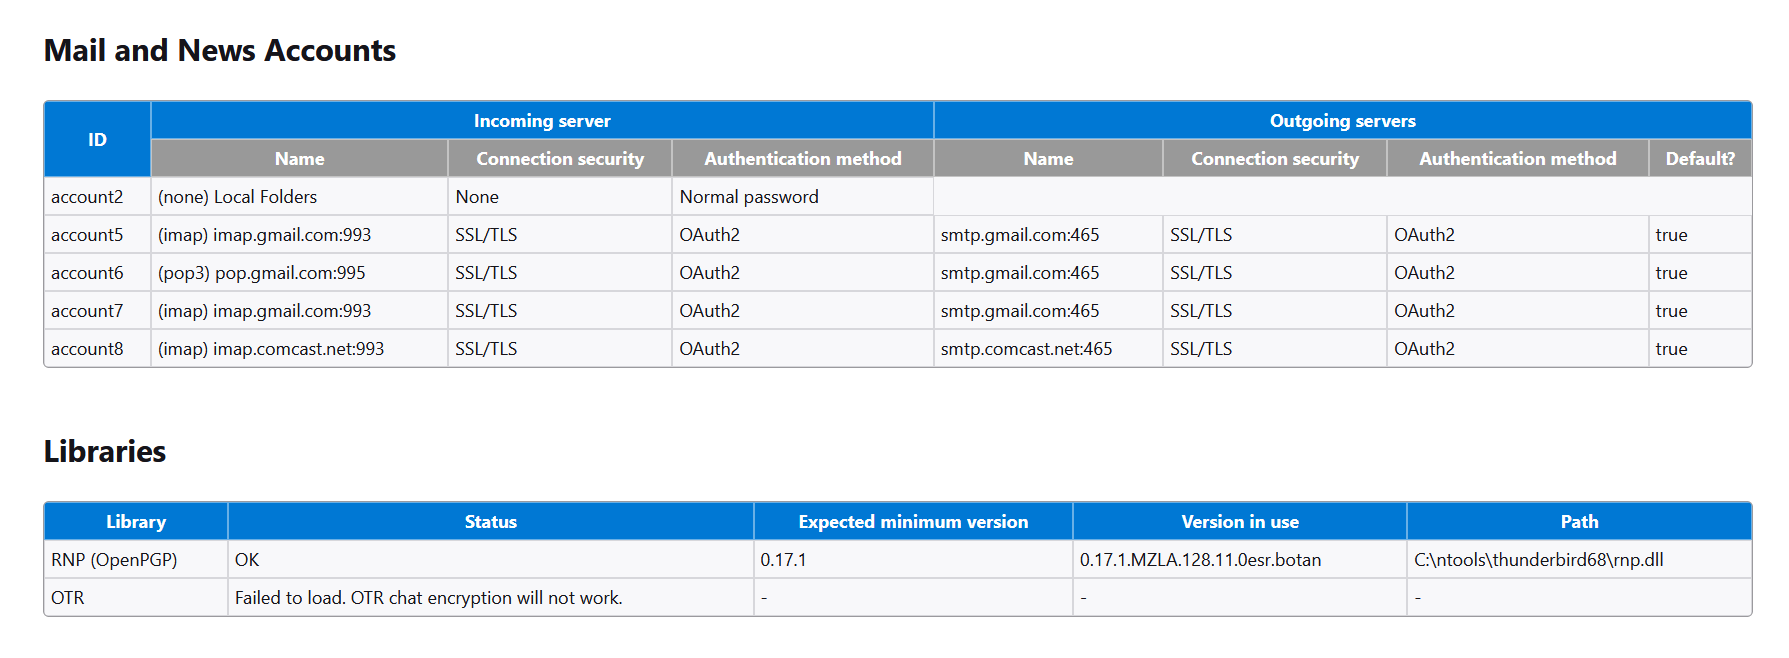The height and width of the screenshot is (658, 1789).
Task: Click the rnp.dll path cell
Action: [1538, 560]
